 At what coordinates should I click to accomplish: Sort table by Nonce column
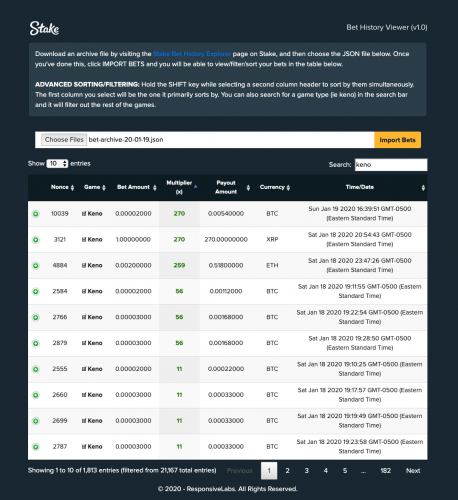point(62,187)
